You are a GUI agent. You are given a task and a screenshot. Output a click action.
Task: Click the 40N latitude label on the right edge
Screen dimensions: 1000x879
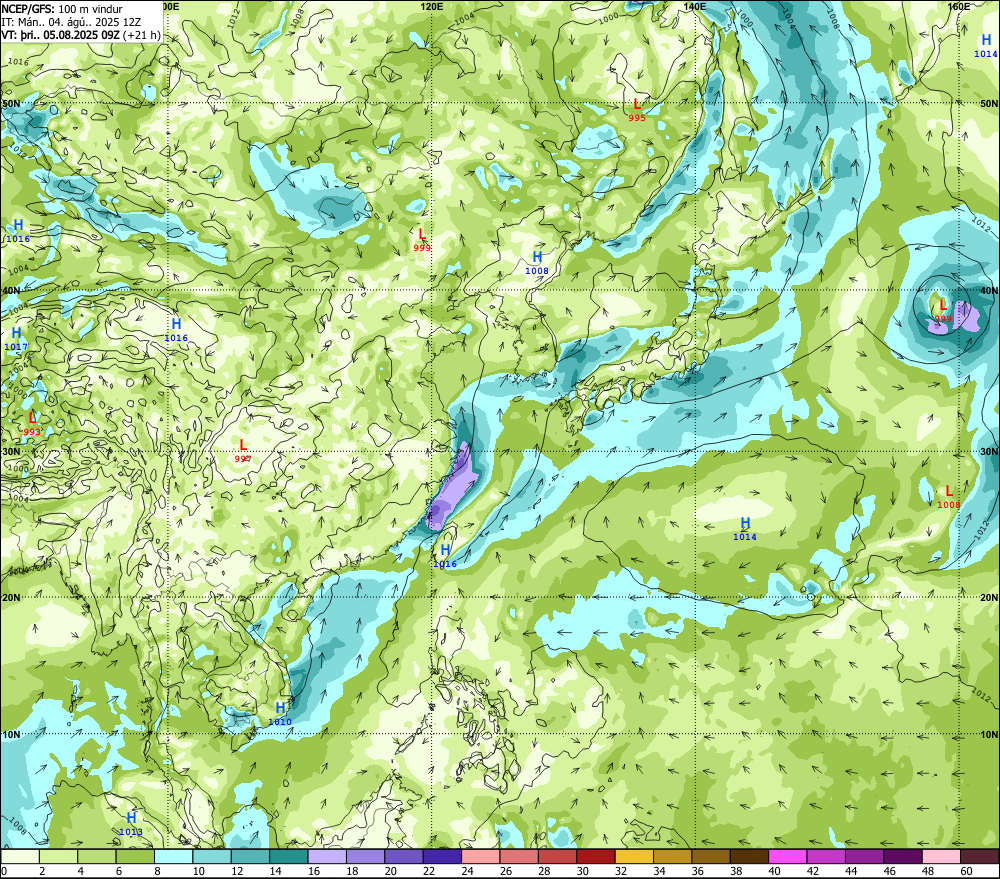tap(989, 290)
